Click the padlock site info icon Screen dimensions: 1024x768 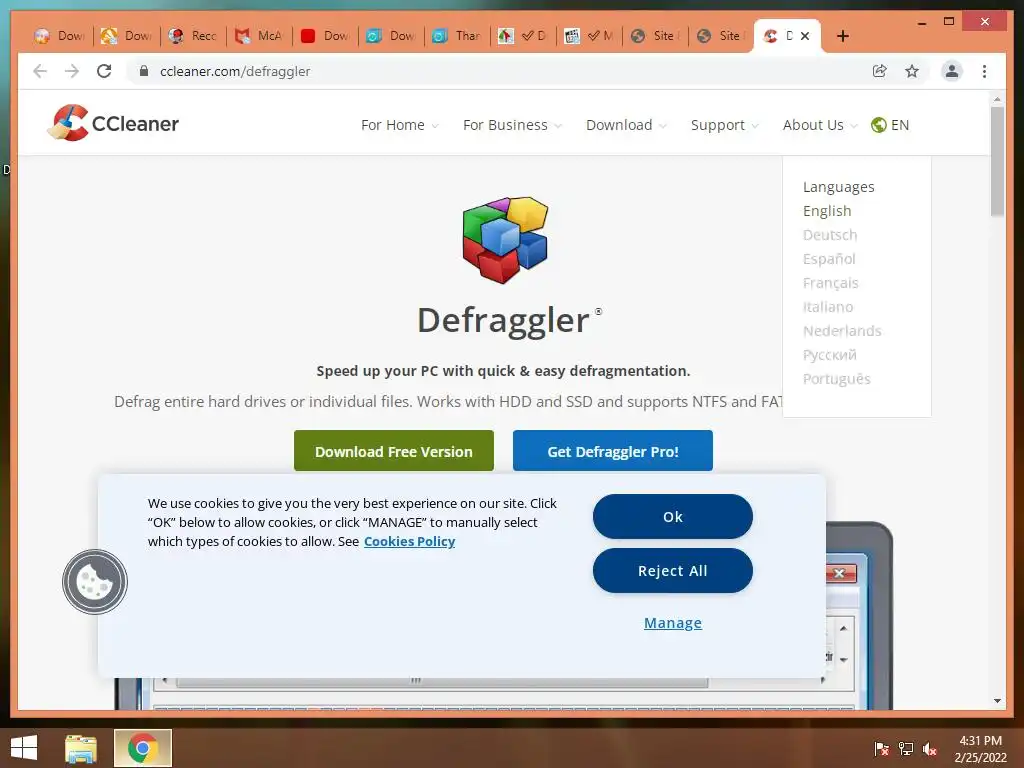[x=144, y=71]
